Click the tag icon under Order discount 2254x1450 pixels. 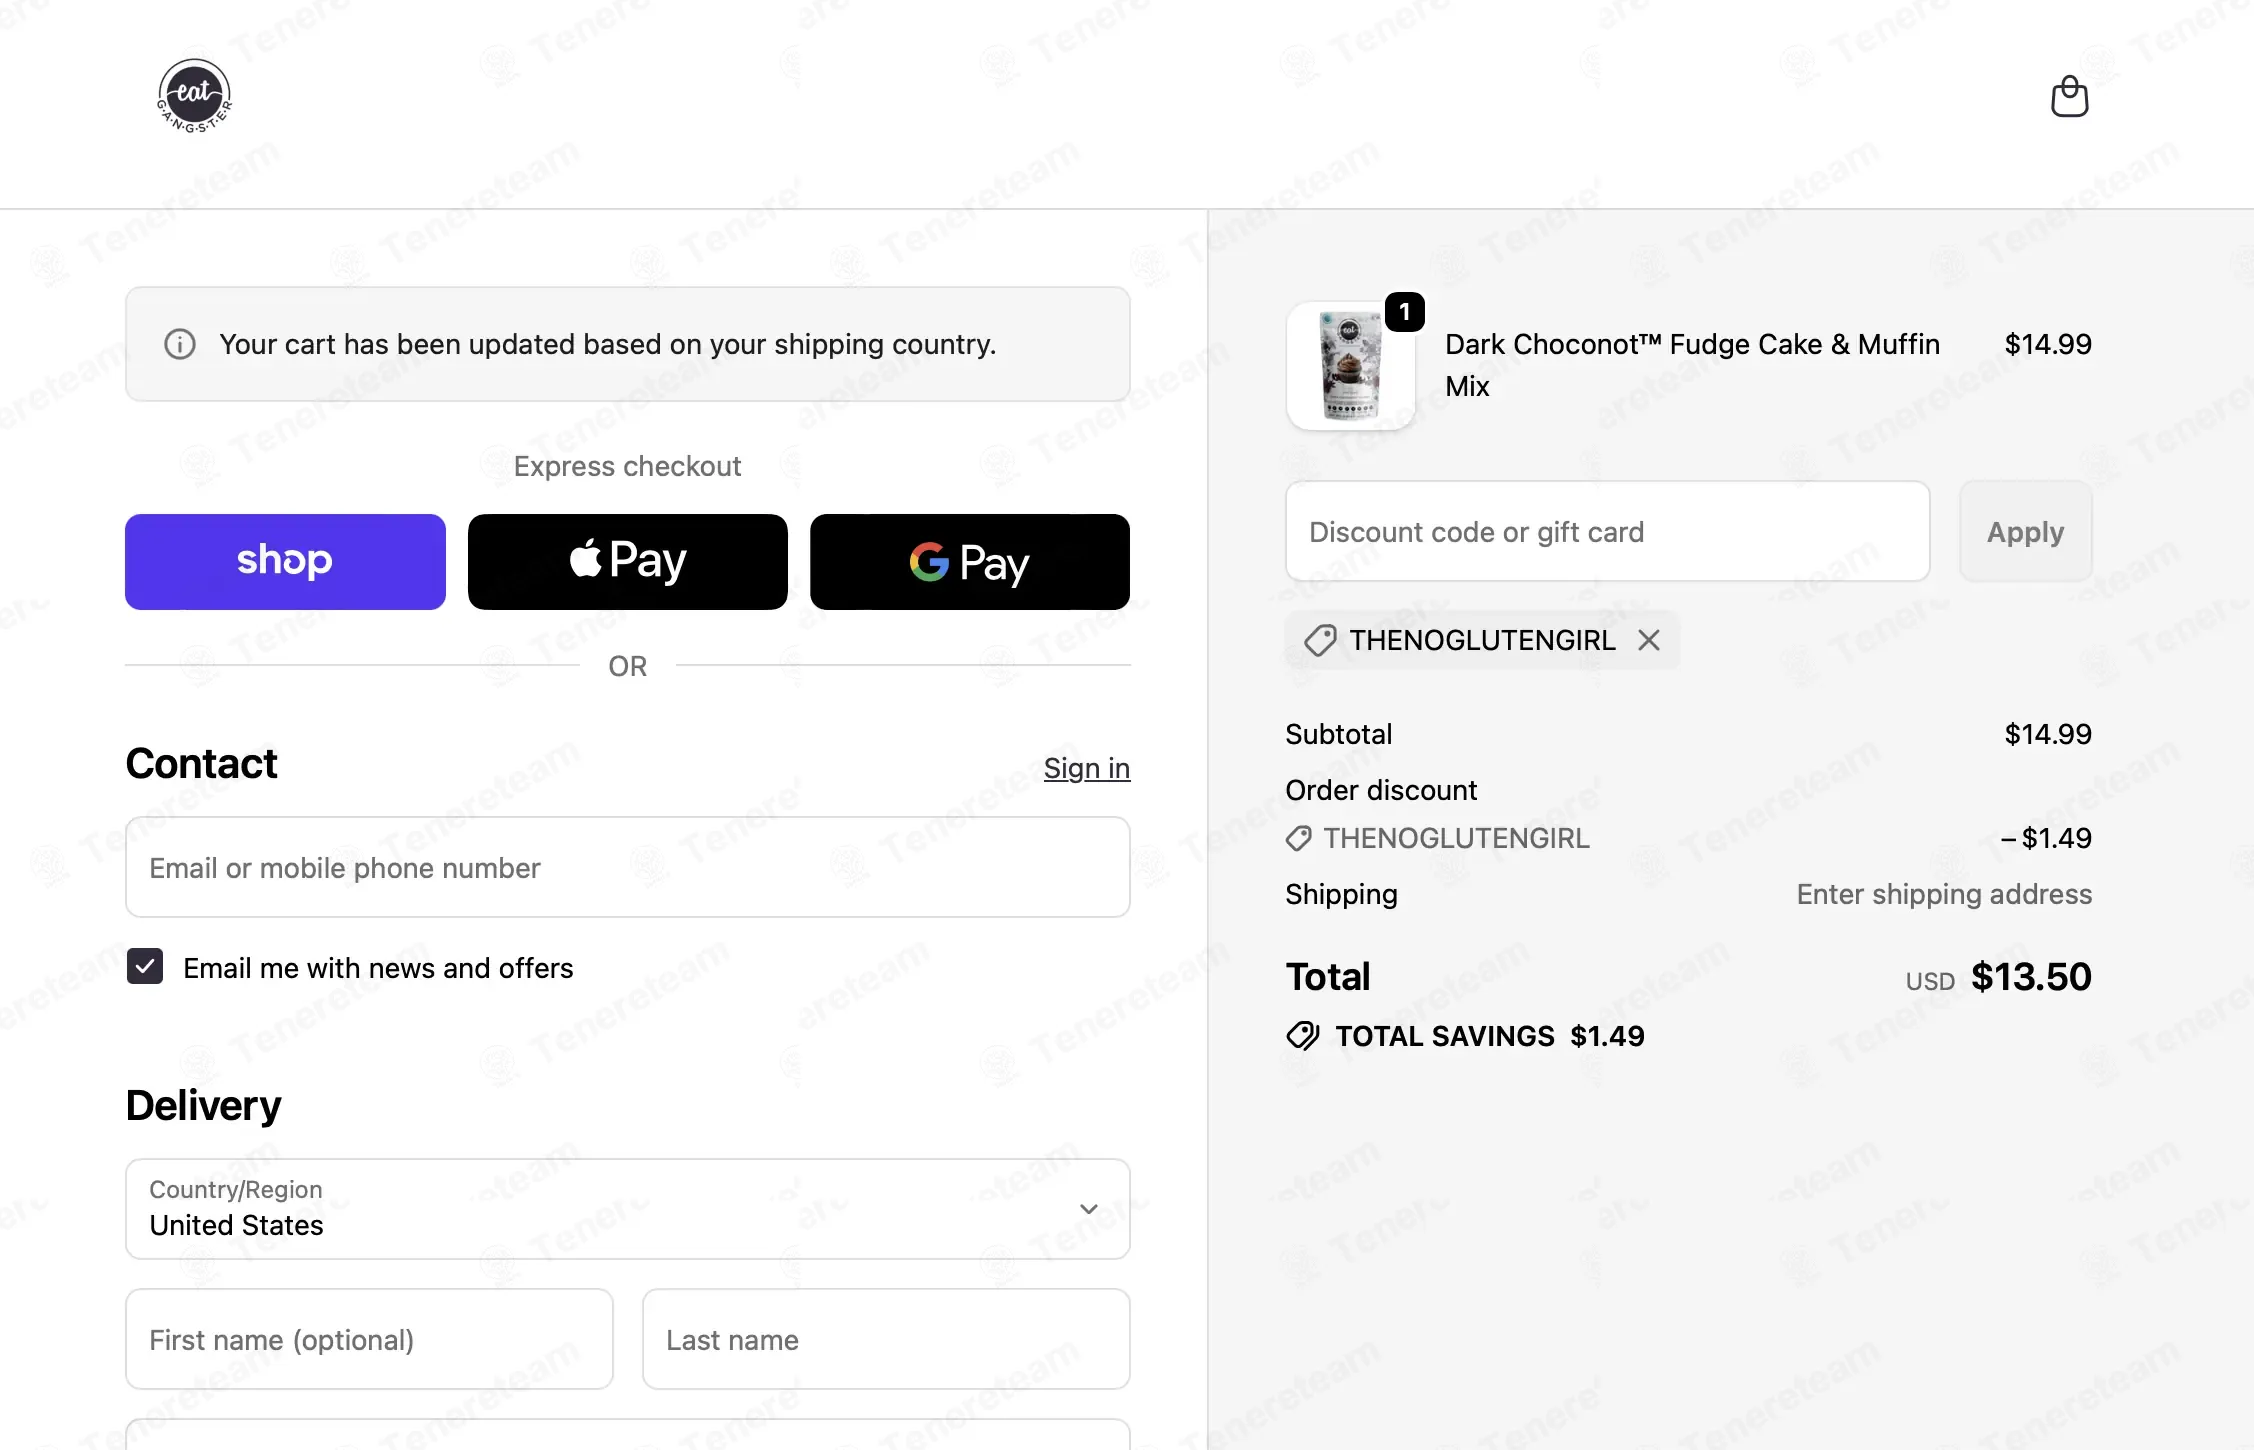click(x=1298, y=838)
